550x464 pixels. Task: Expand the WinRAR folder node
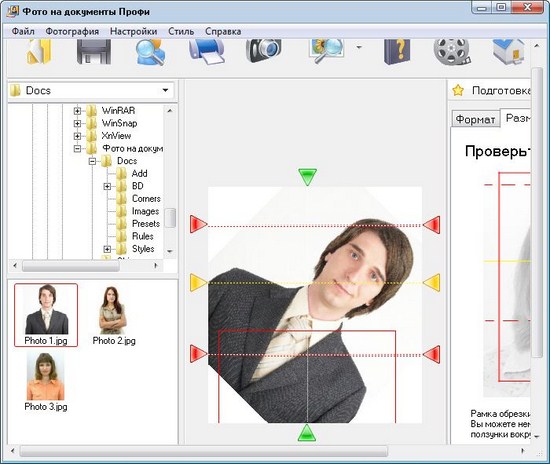point(77,111)
